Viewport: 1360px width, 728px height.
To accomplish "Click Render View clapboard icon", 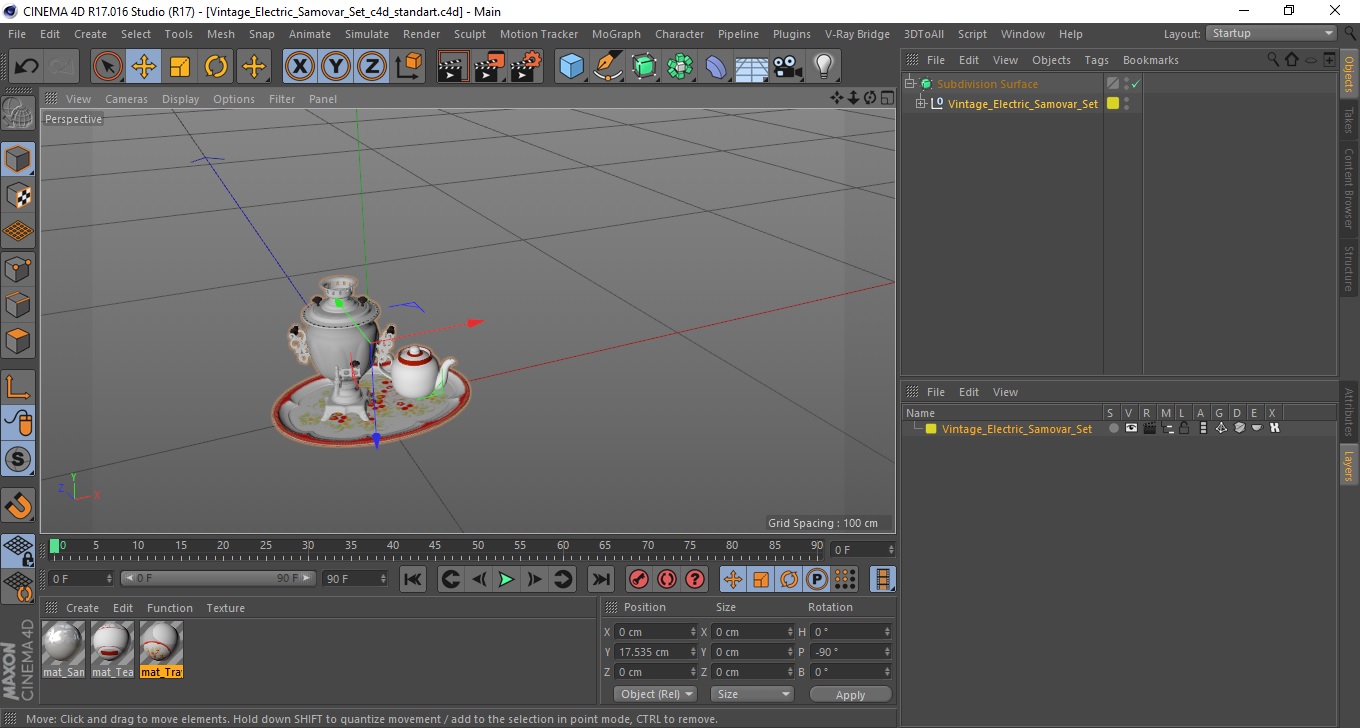I will coord(453,67).
